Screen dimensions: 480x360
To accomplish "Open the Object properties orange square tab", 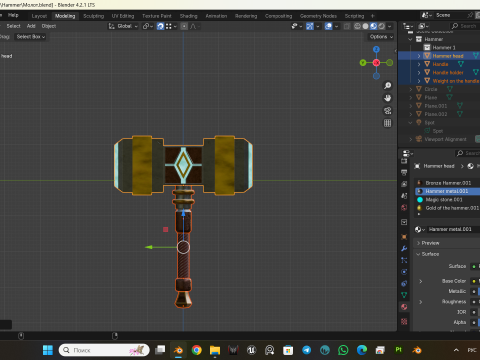I will [404, 237].
